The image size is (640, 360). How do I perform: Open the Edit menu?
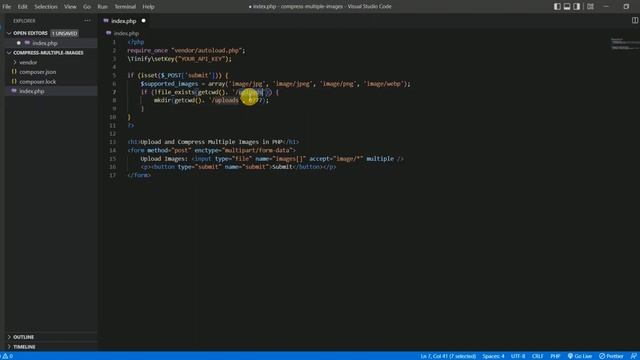point(22,7)
